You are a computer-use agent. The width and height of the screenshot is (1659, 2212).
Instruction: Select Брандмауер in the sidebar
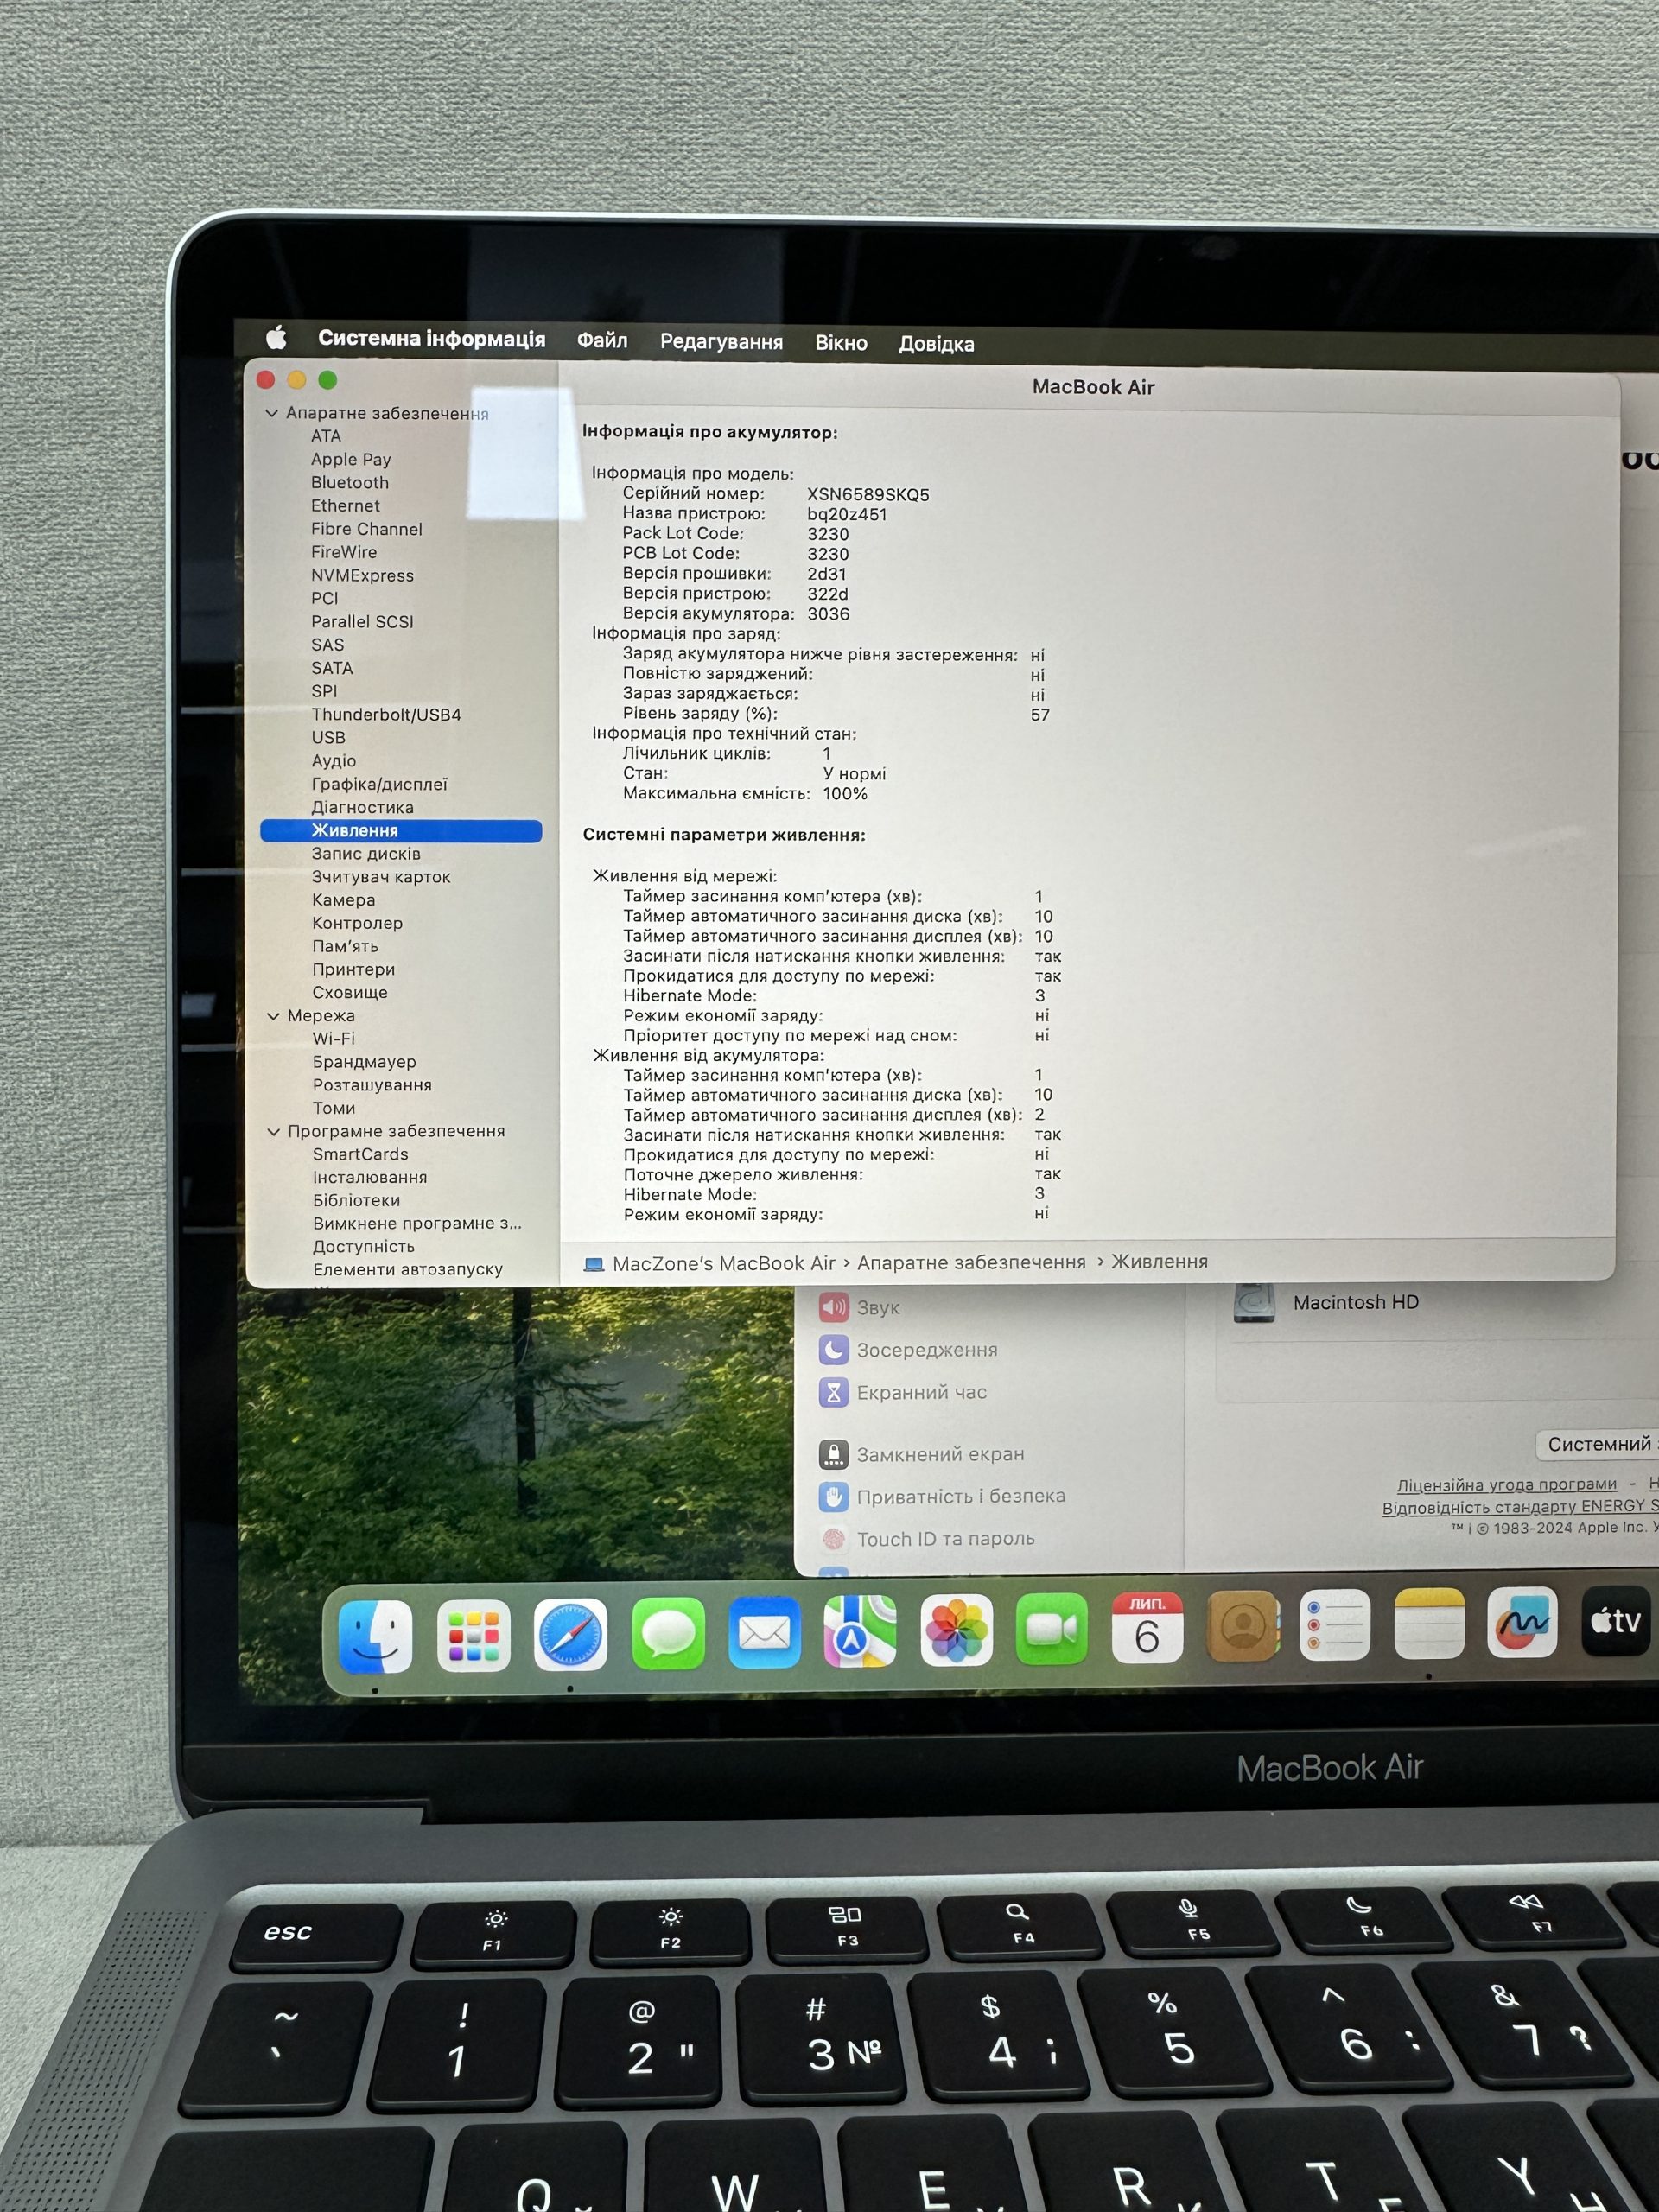364,1062
